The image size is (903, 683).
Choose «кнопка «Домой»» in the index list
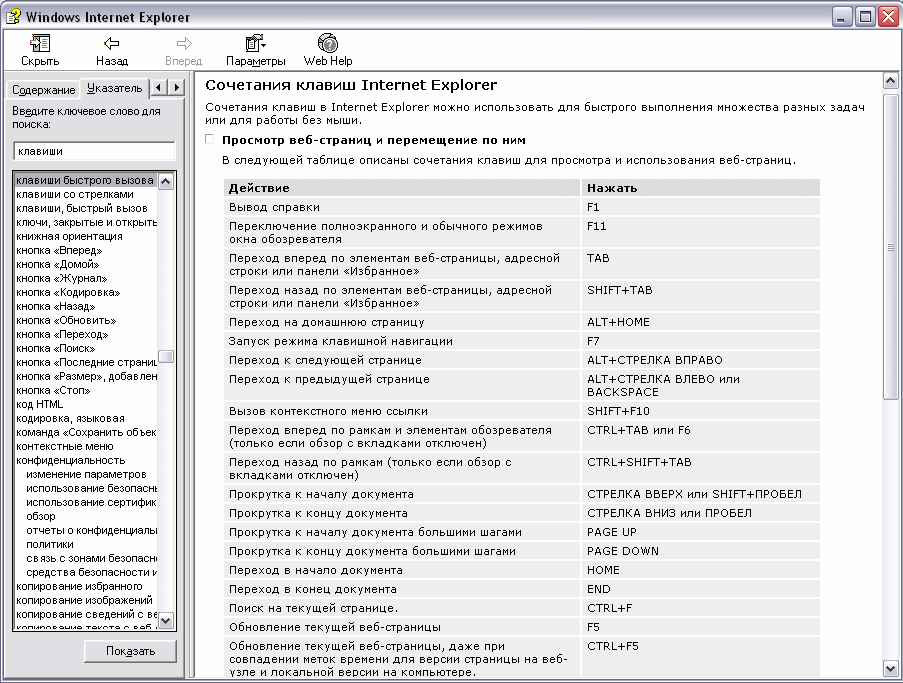point(57,264)
